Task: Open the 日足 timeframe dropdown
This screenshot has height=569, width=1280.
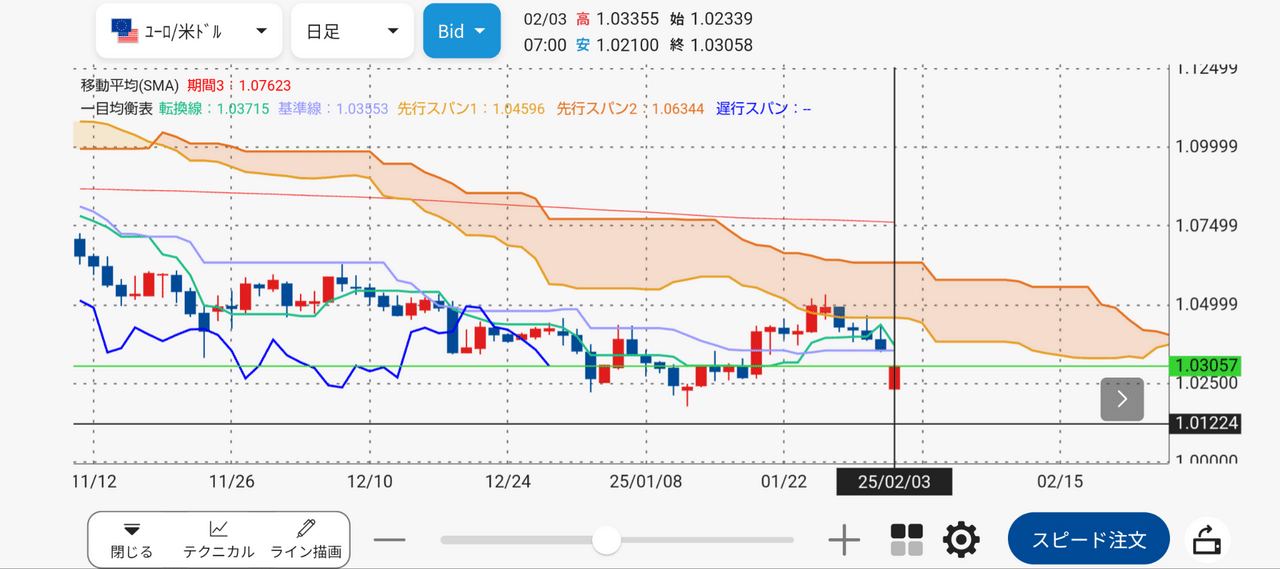Action: [x=352, y=31]
